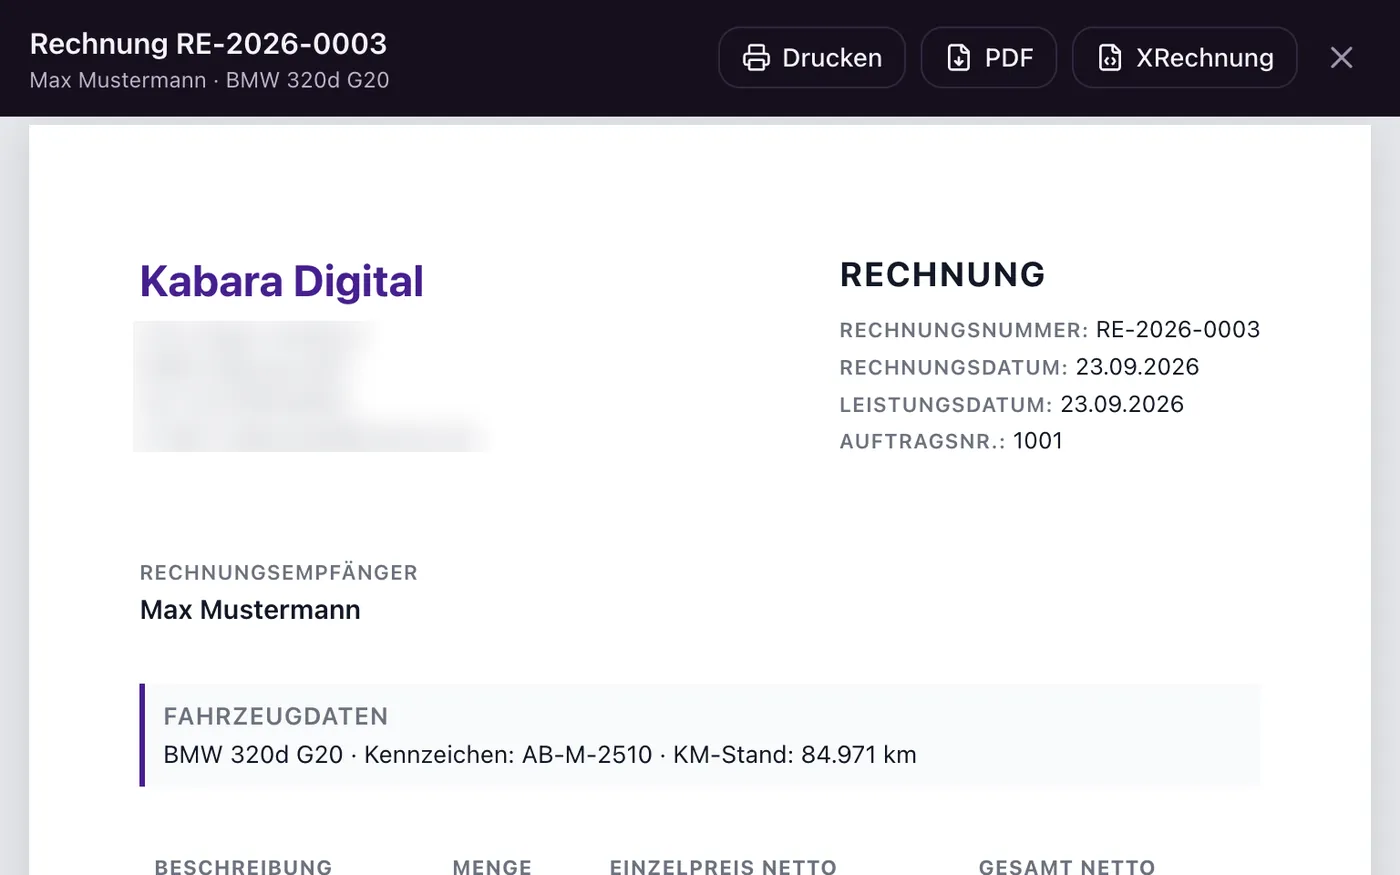Click the Drucken print button
This screenshot has width=1400, height=875.
pos(812,58)
